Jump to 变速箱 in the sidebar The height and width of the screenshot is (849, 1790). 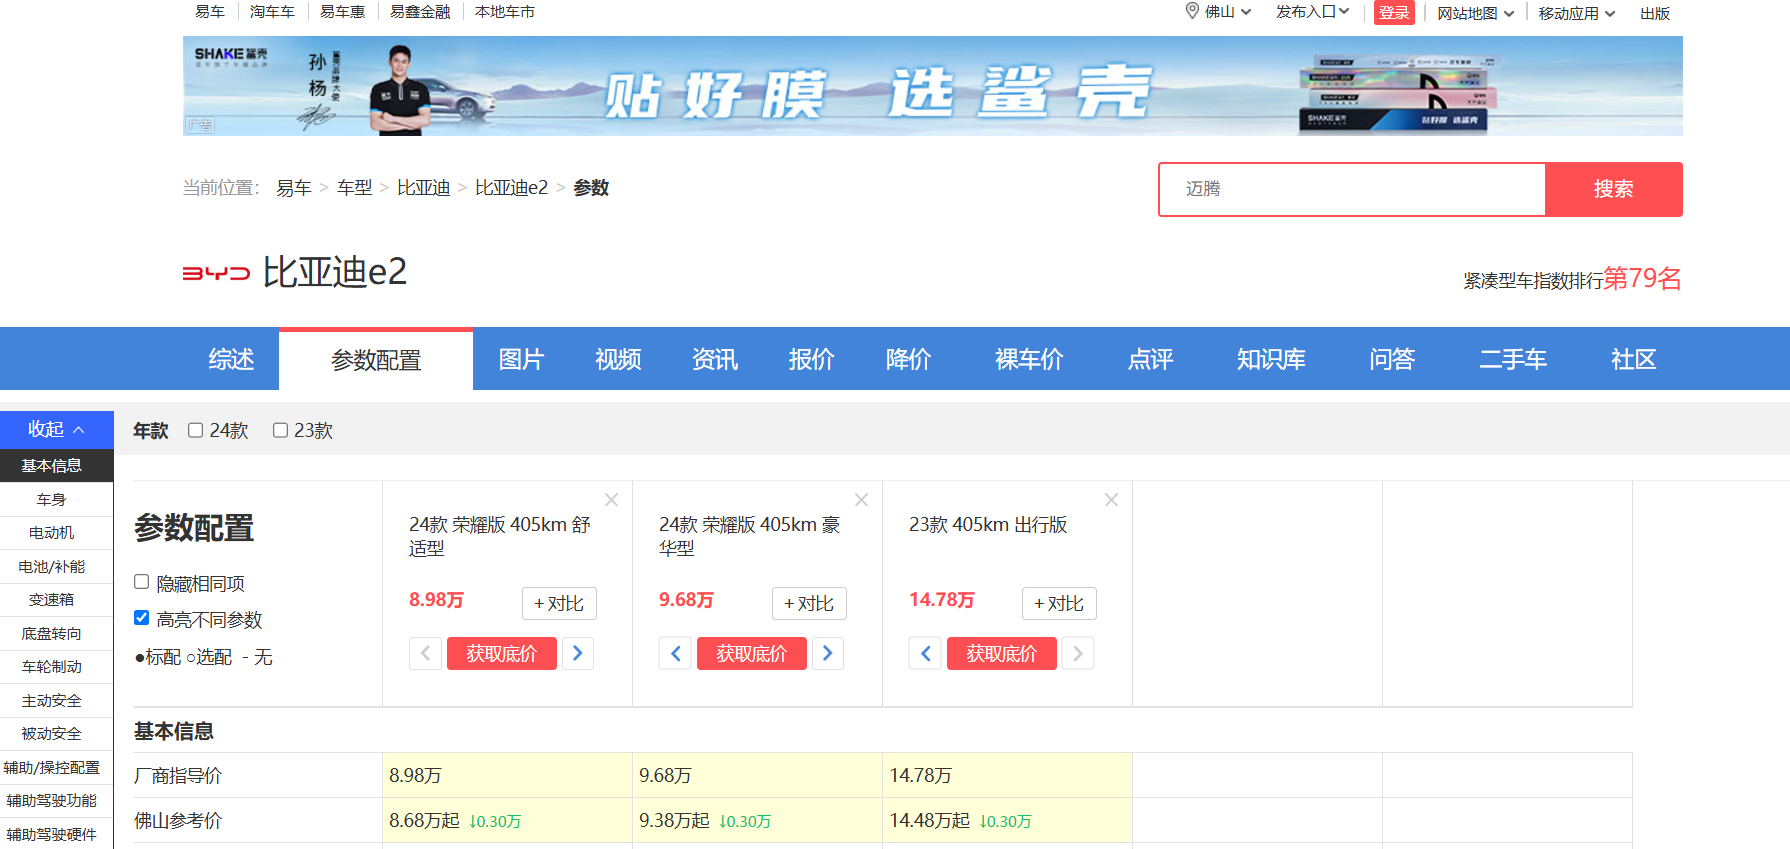[x=56, y=600]
